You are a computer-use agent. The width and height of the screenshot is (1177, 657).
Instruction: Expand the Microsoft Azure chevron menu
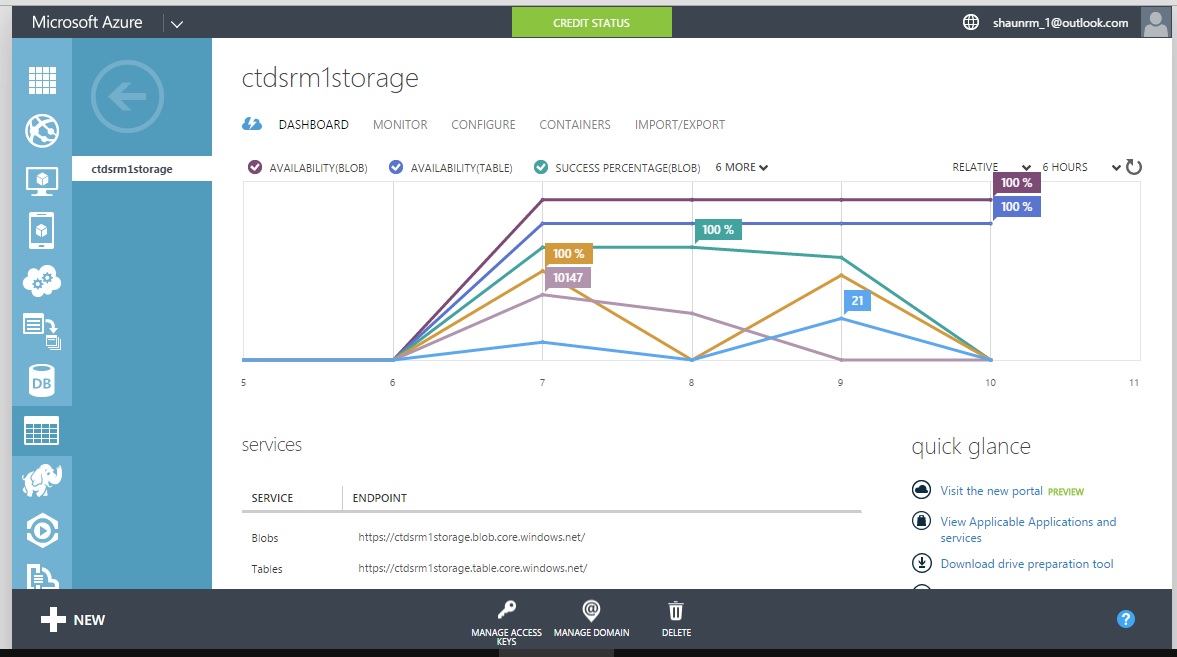pyautogui.click(x=176, y=23)
